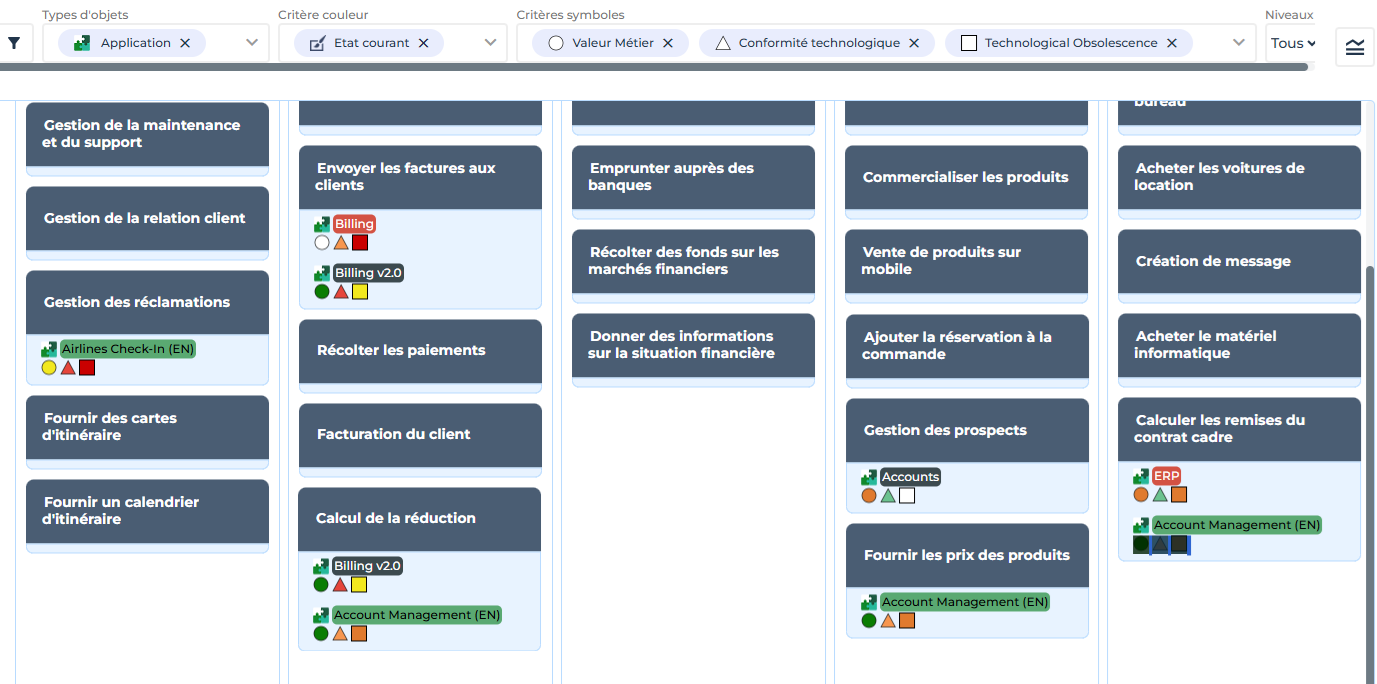This screenshot has width=1377, height=684.
Task: Click the green triangle under Accounts
Action: click(x=888, y=495)
